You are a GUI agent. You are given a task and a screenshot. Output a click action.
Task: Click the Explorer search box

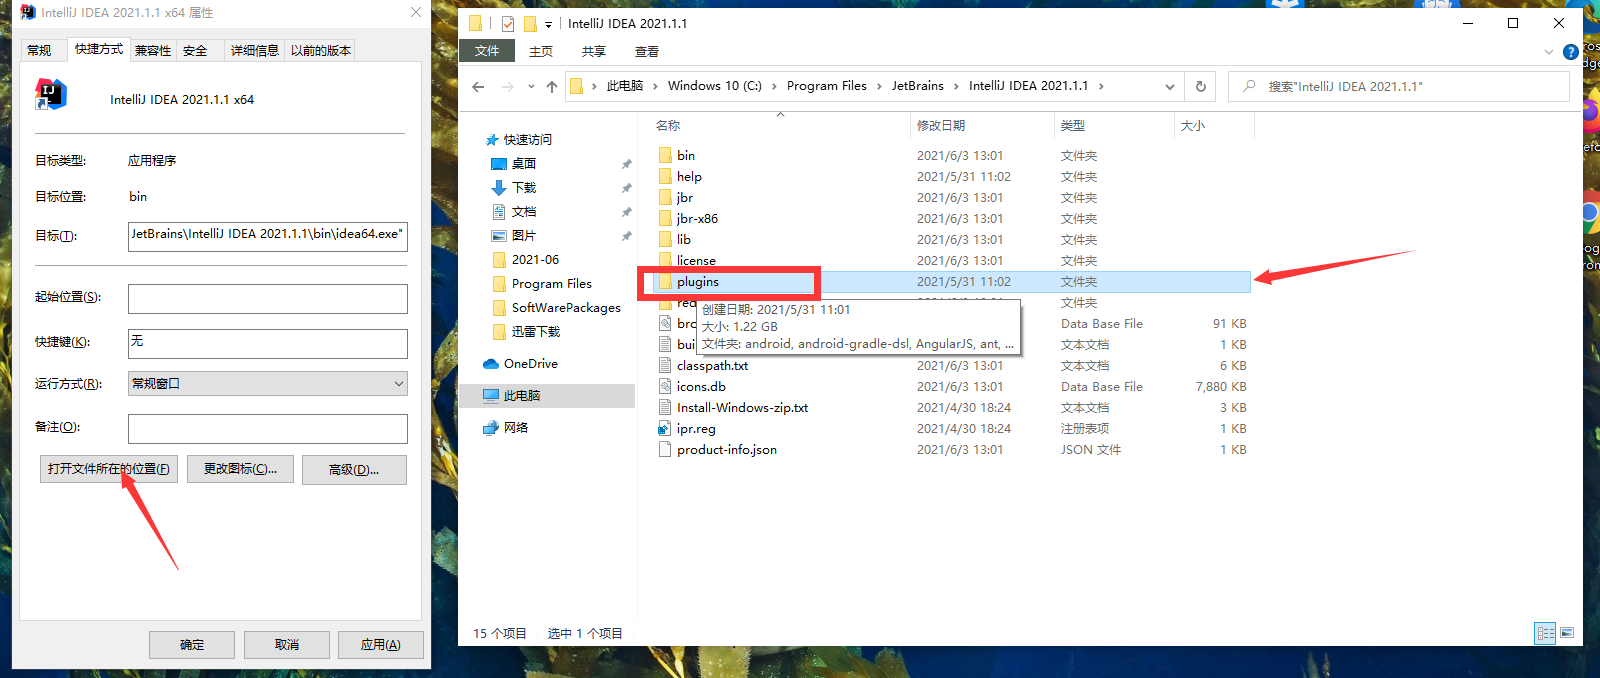click(1399, 87)
